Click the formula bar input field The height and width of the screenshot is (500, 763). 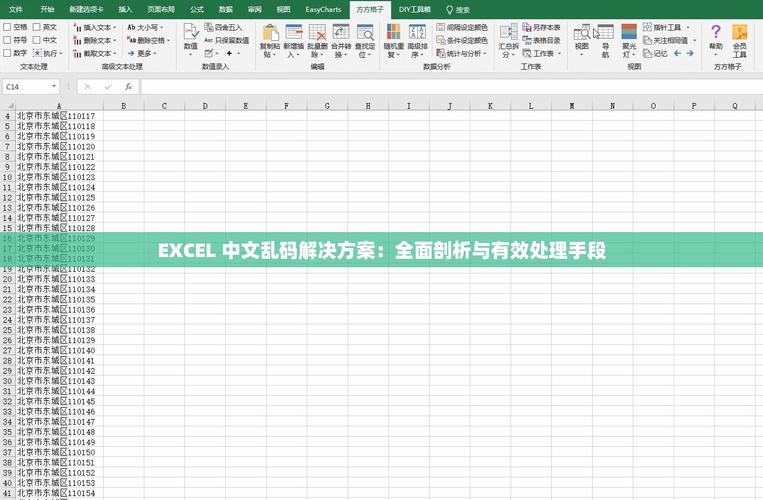click(452, 87)
